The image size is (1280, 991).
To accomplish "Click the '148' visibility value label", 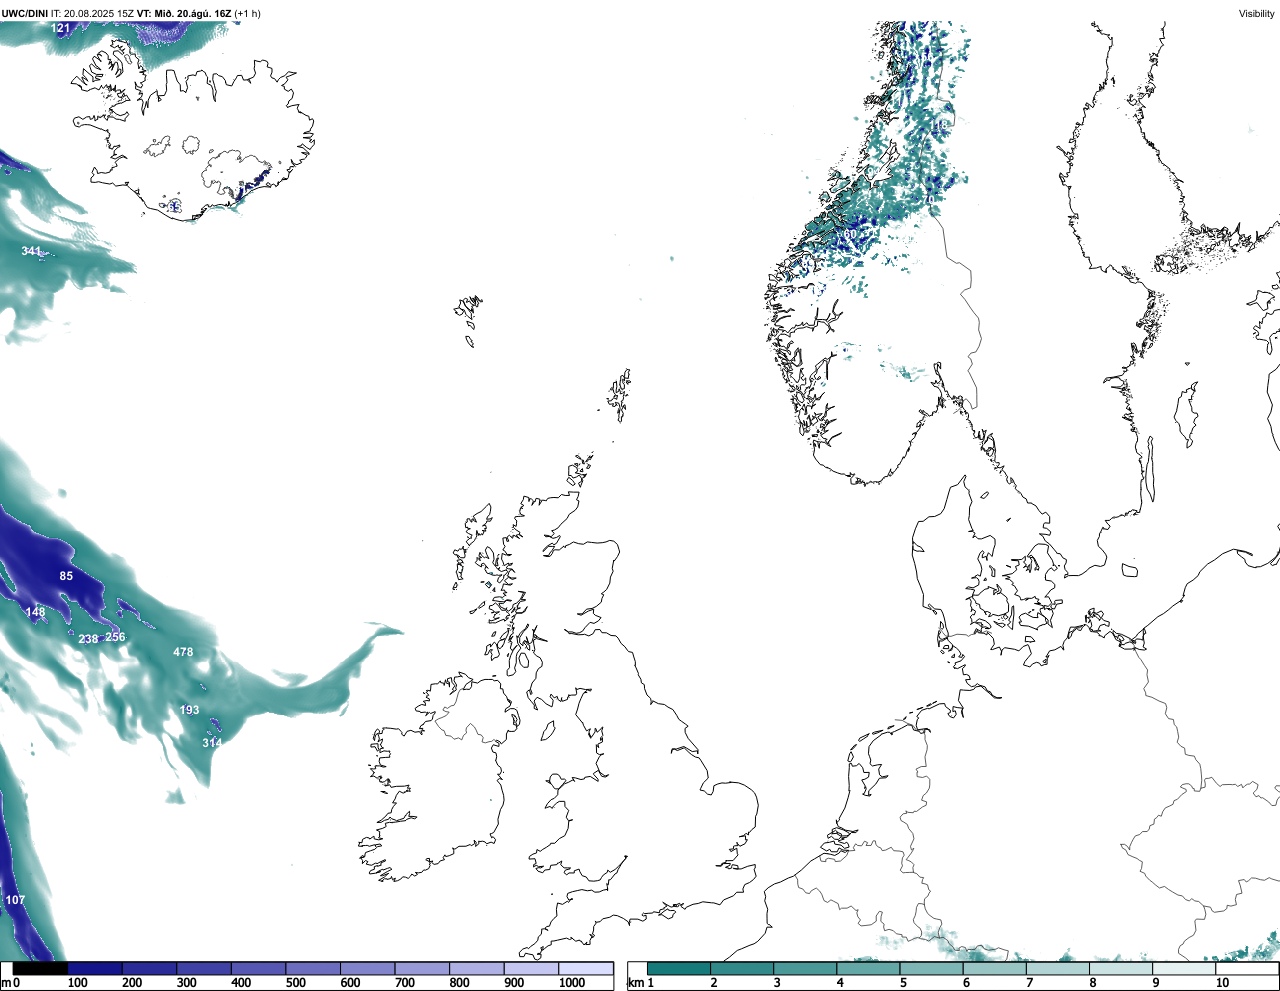I will coord(35,612).
